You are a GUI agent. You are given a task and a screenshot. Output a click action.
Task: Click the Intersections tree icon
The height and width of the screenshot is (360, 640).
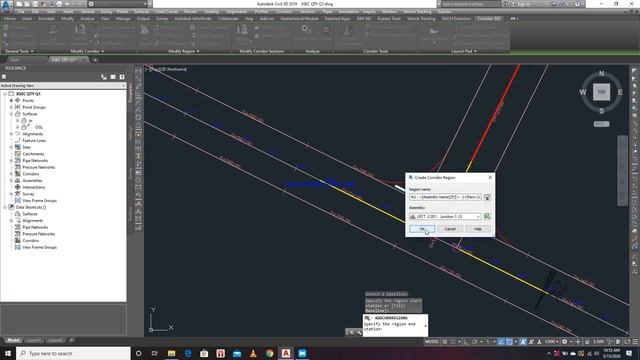[x=18, y=187]
